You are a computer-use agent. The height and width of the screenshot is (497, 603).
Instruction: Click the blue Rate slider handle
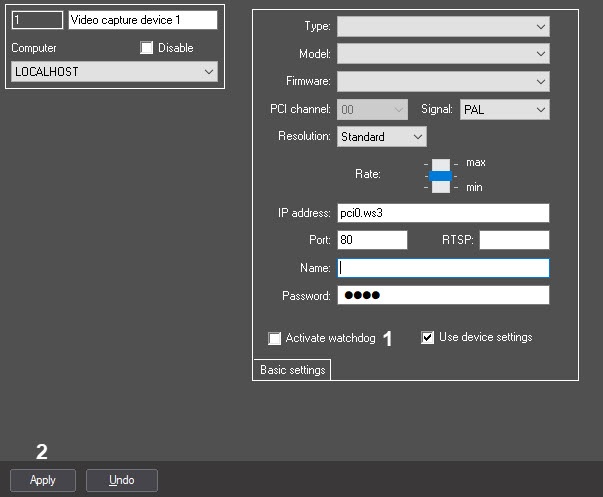click(441, 175)
